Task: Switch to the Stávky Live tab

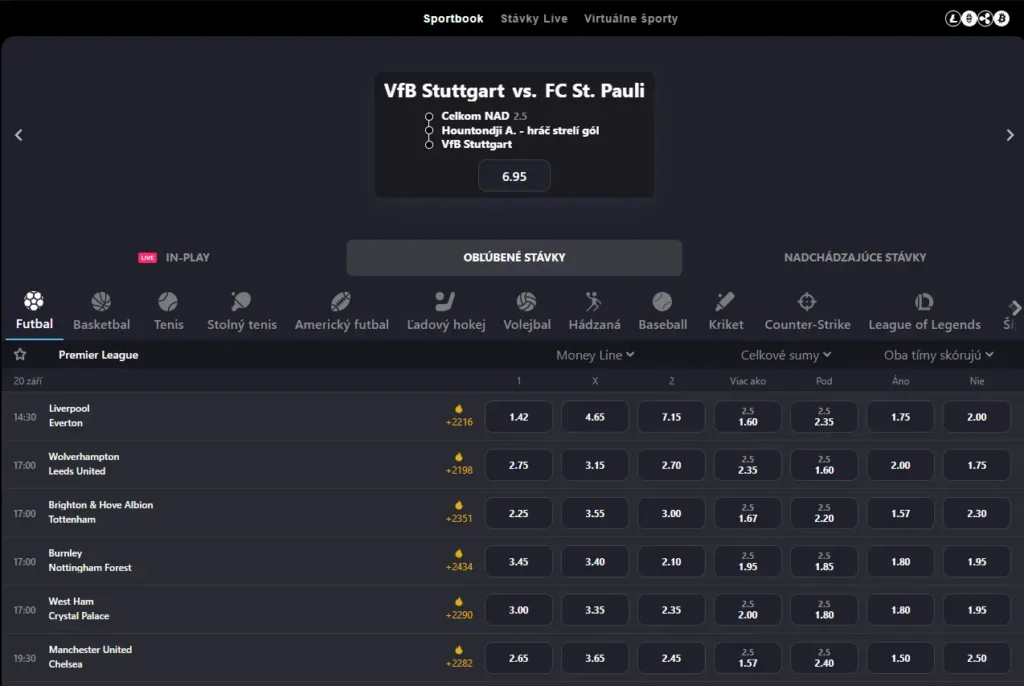Action: [534, 19]
